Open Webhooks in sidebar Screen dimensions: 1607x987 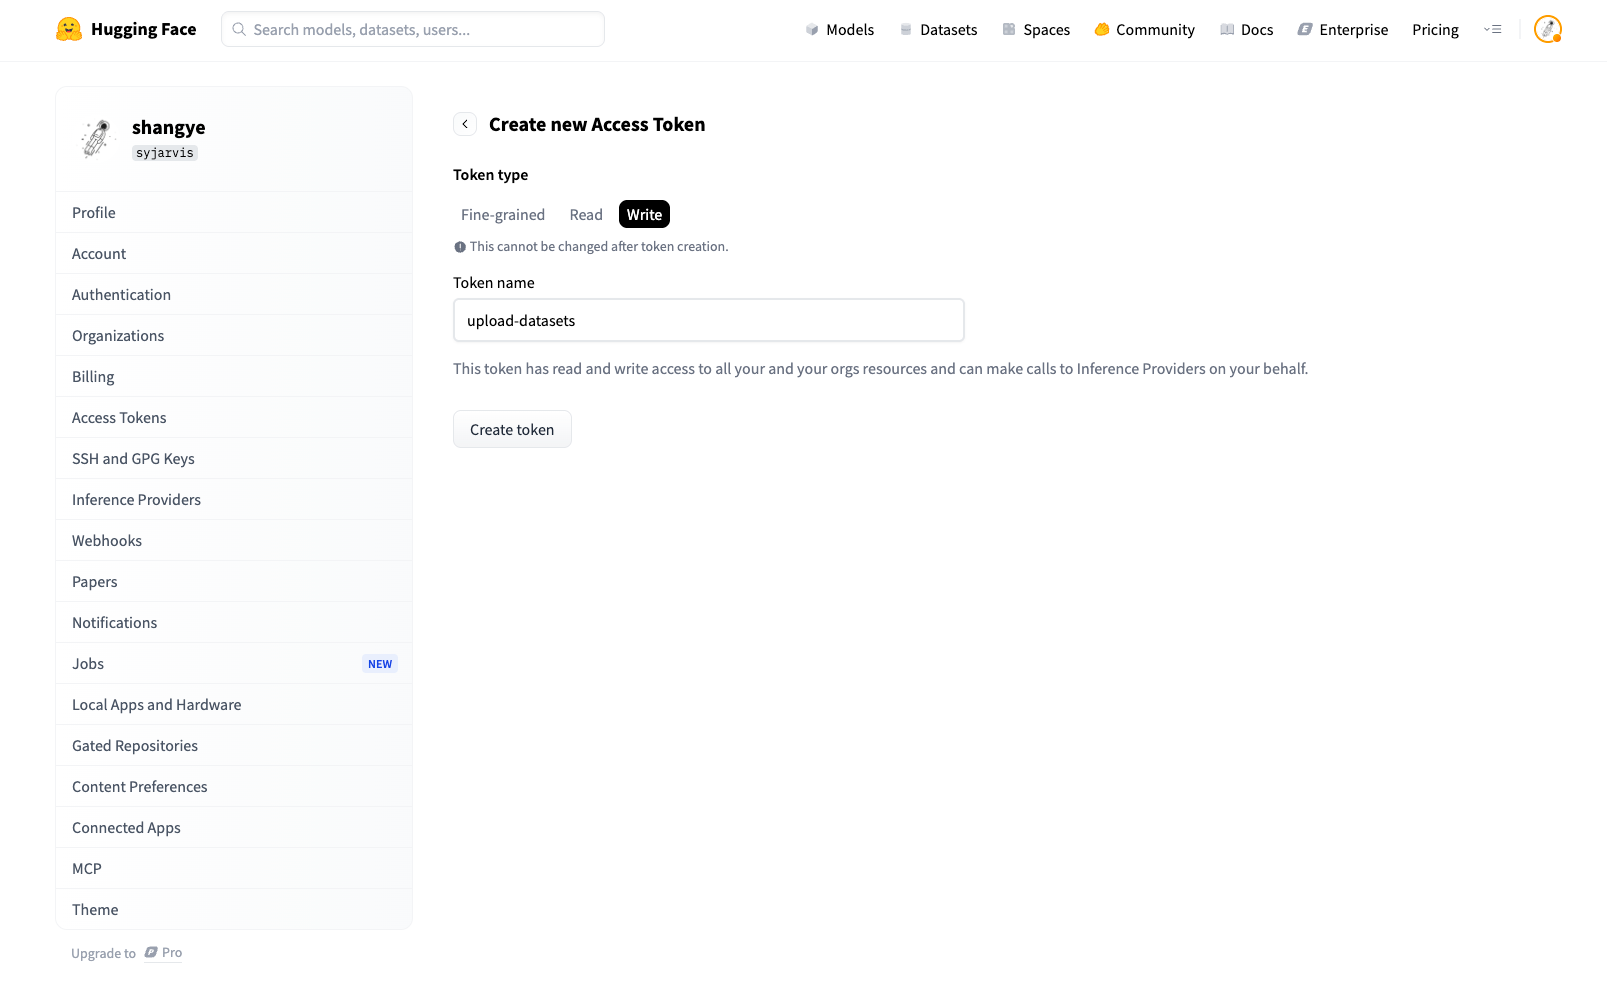(234, 541)
